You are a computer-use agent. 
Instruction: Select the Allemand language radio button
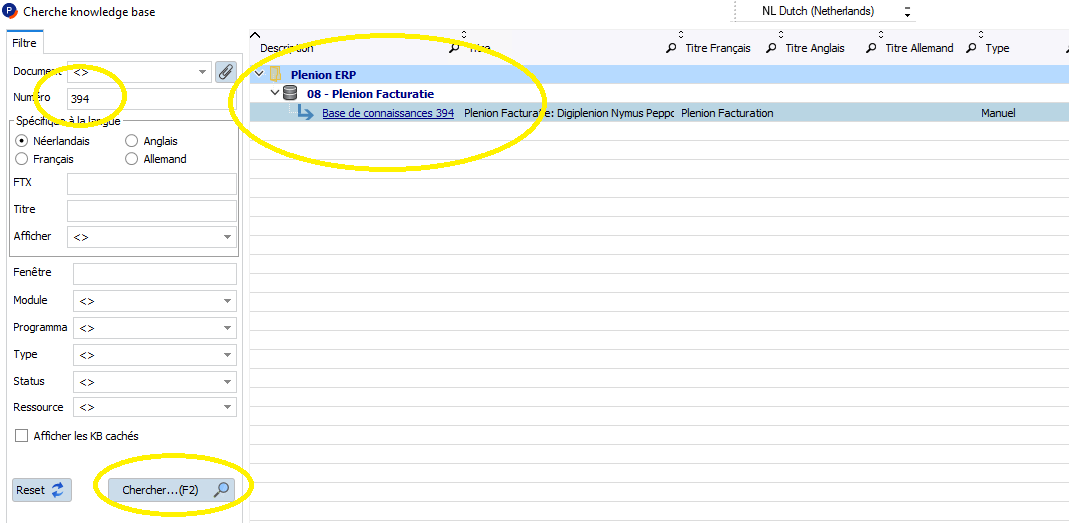[x=132, y=159]
